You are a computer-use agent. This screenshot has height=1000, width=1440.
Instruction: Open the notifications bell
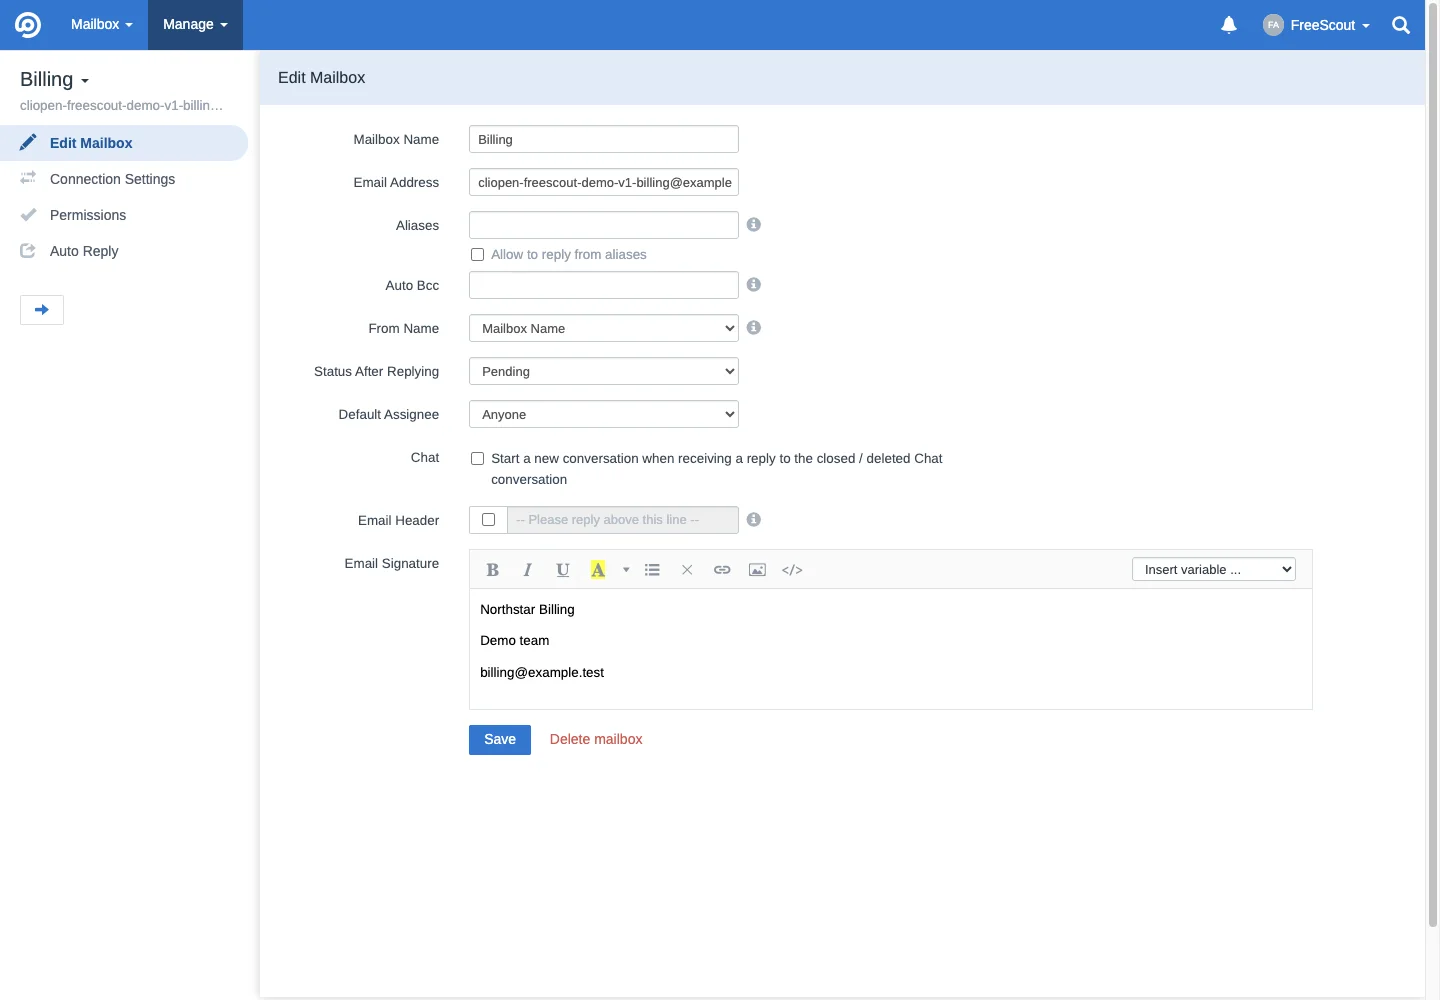click(1229, 25)
